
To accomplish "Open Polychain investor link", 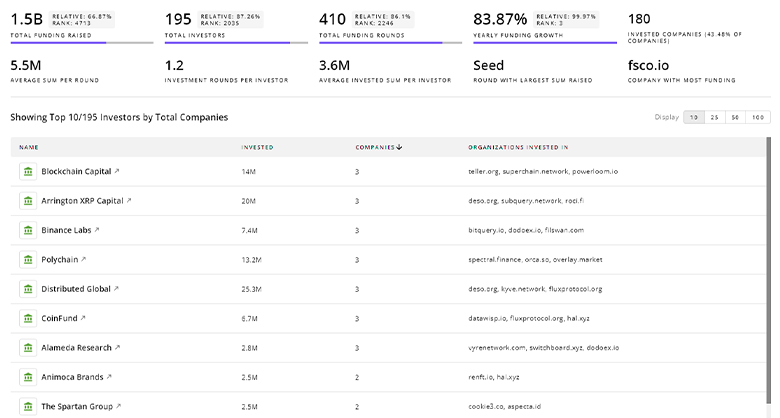I will pyautogui.click(x=60, y=259).
